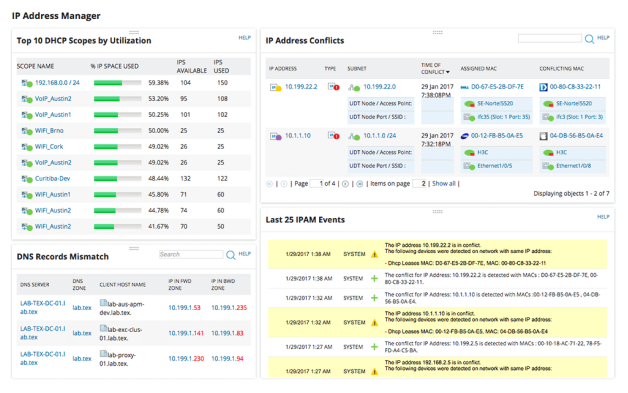
Task: Click conflict type icon for 10.199.22.2
Action: [x=333, y=87]
